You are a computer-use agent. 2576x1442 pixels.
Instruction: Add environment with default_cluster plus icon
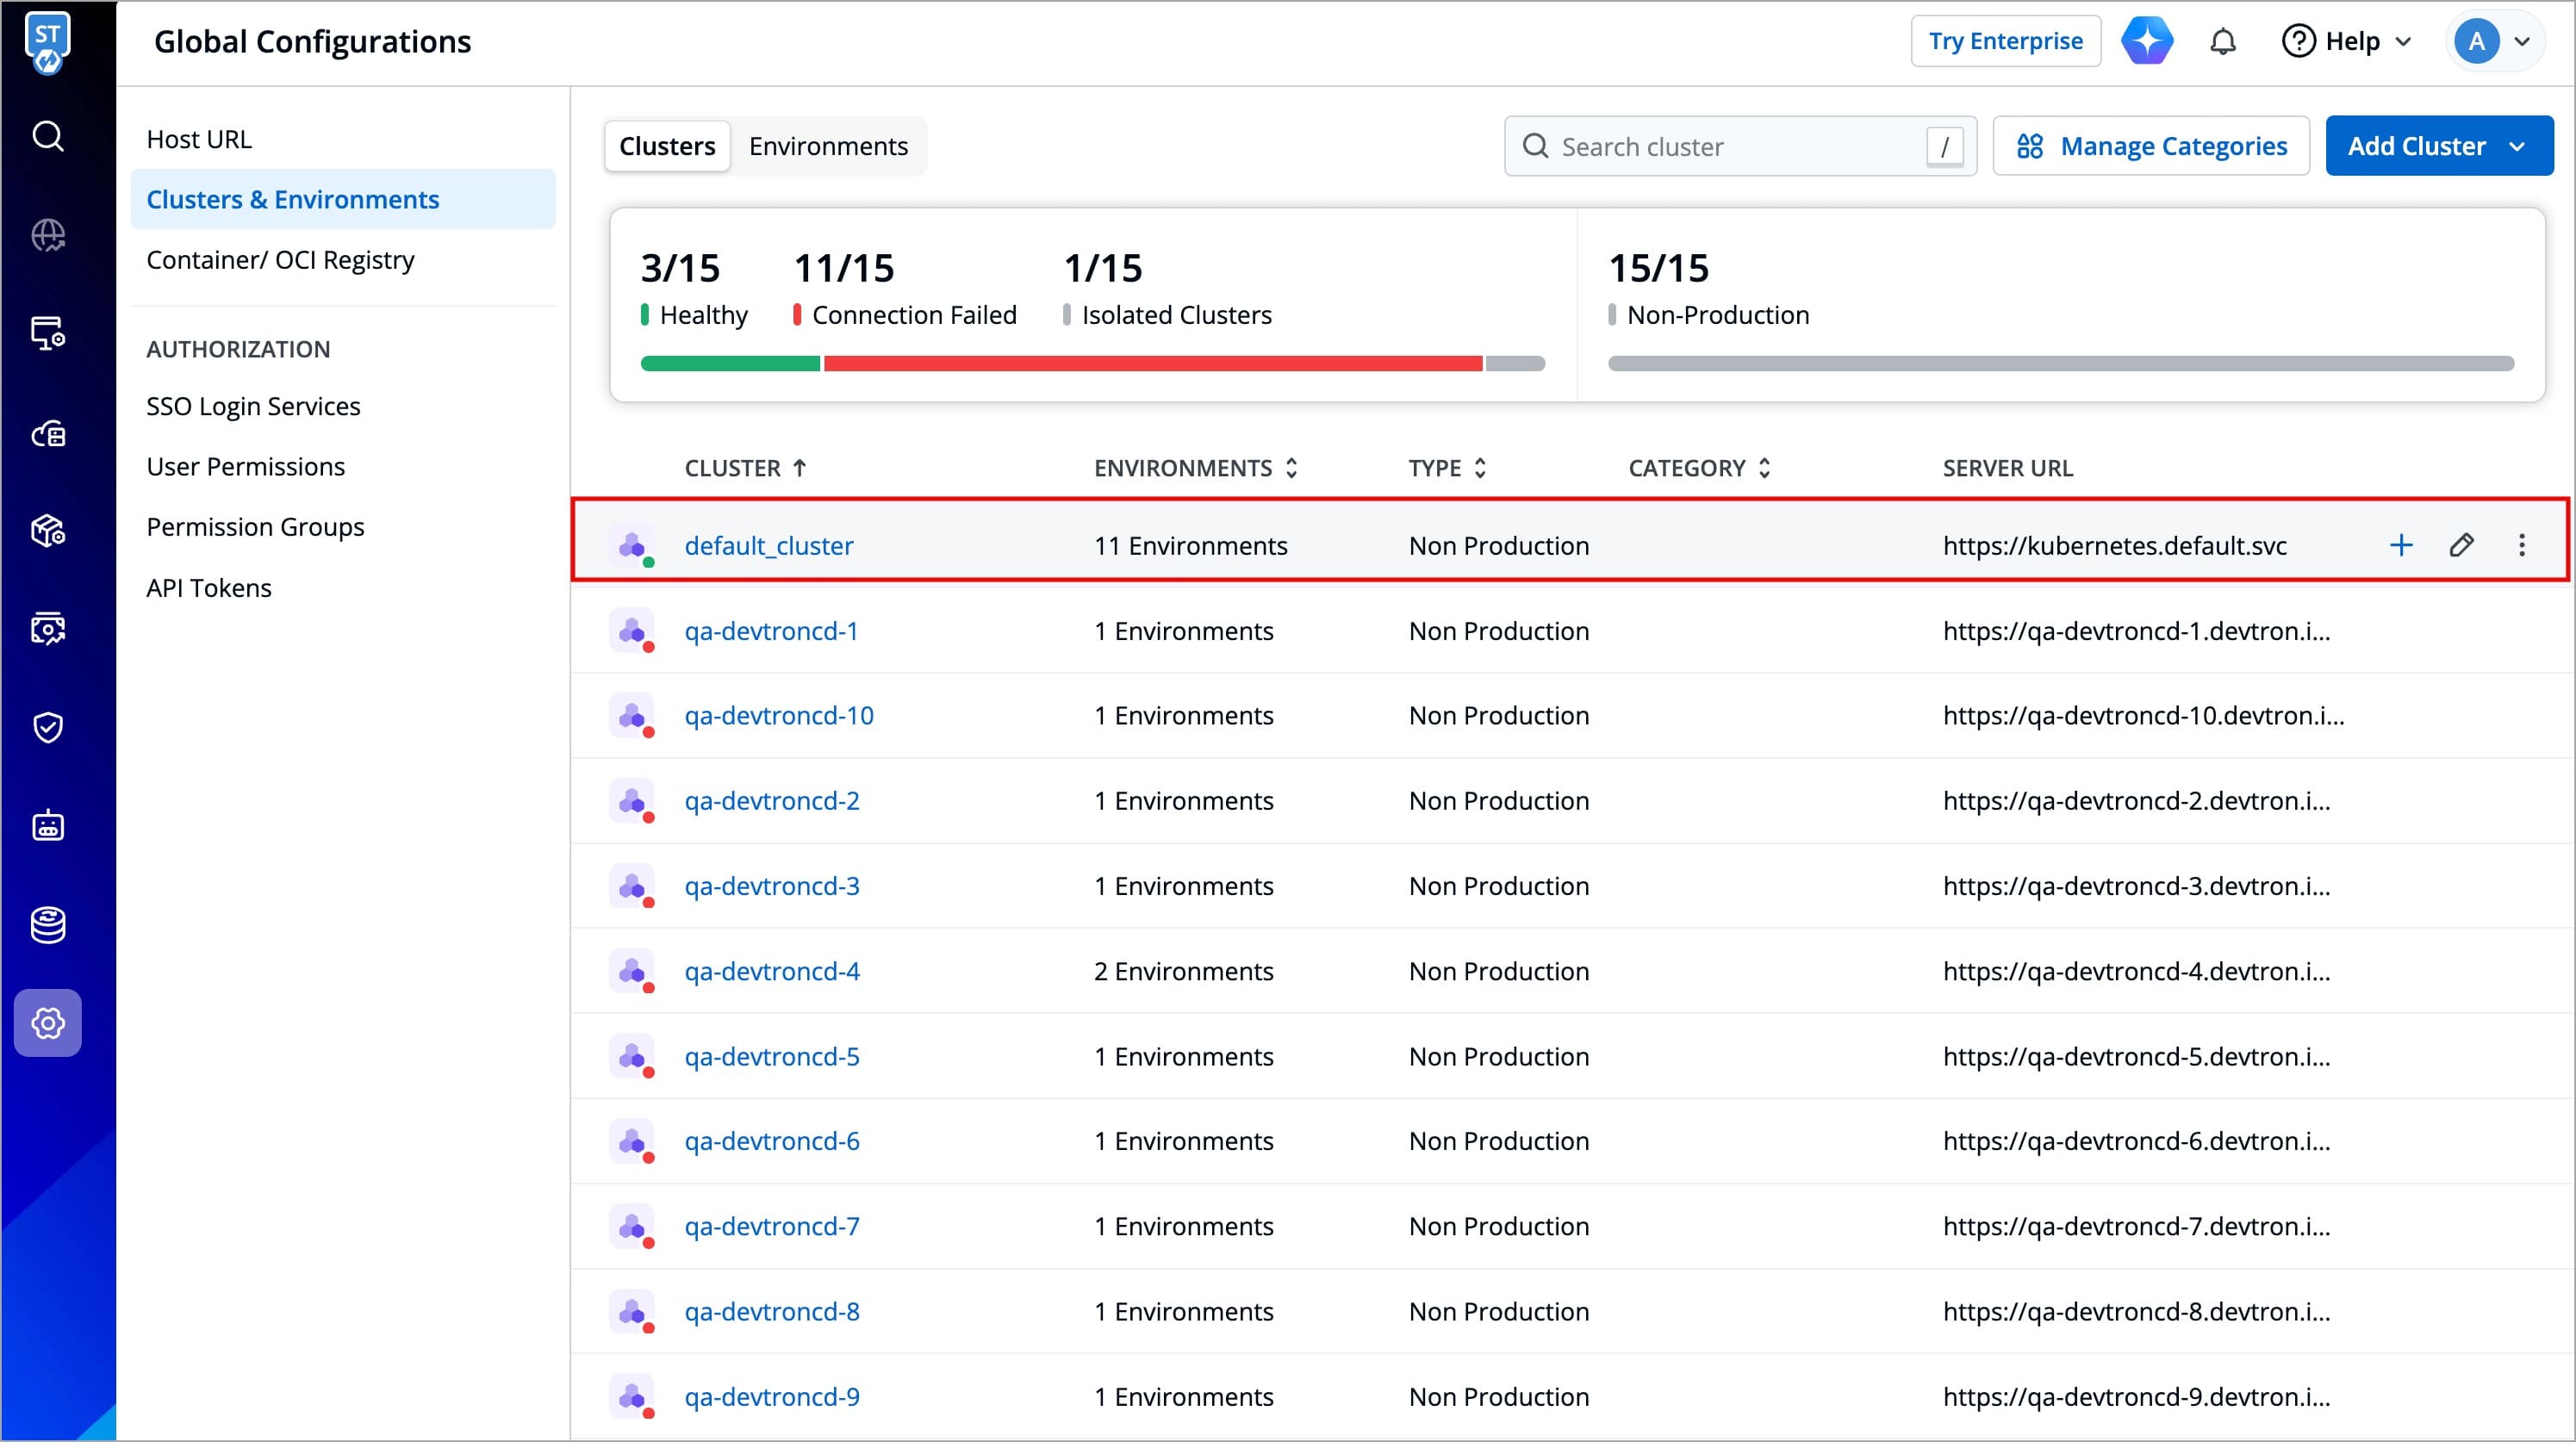(x=2400, y=545)
